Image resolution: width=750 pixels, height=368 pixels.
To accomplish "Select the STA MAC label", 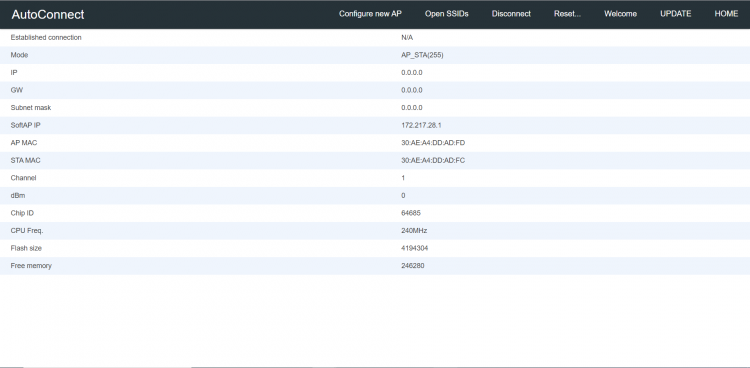I will 25,160.
